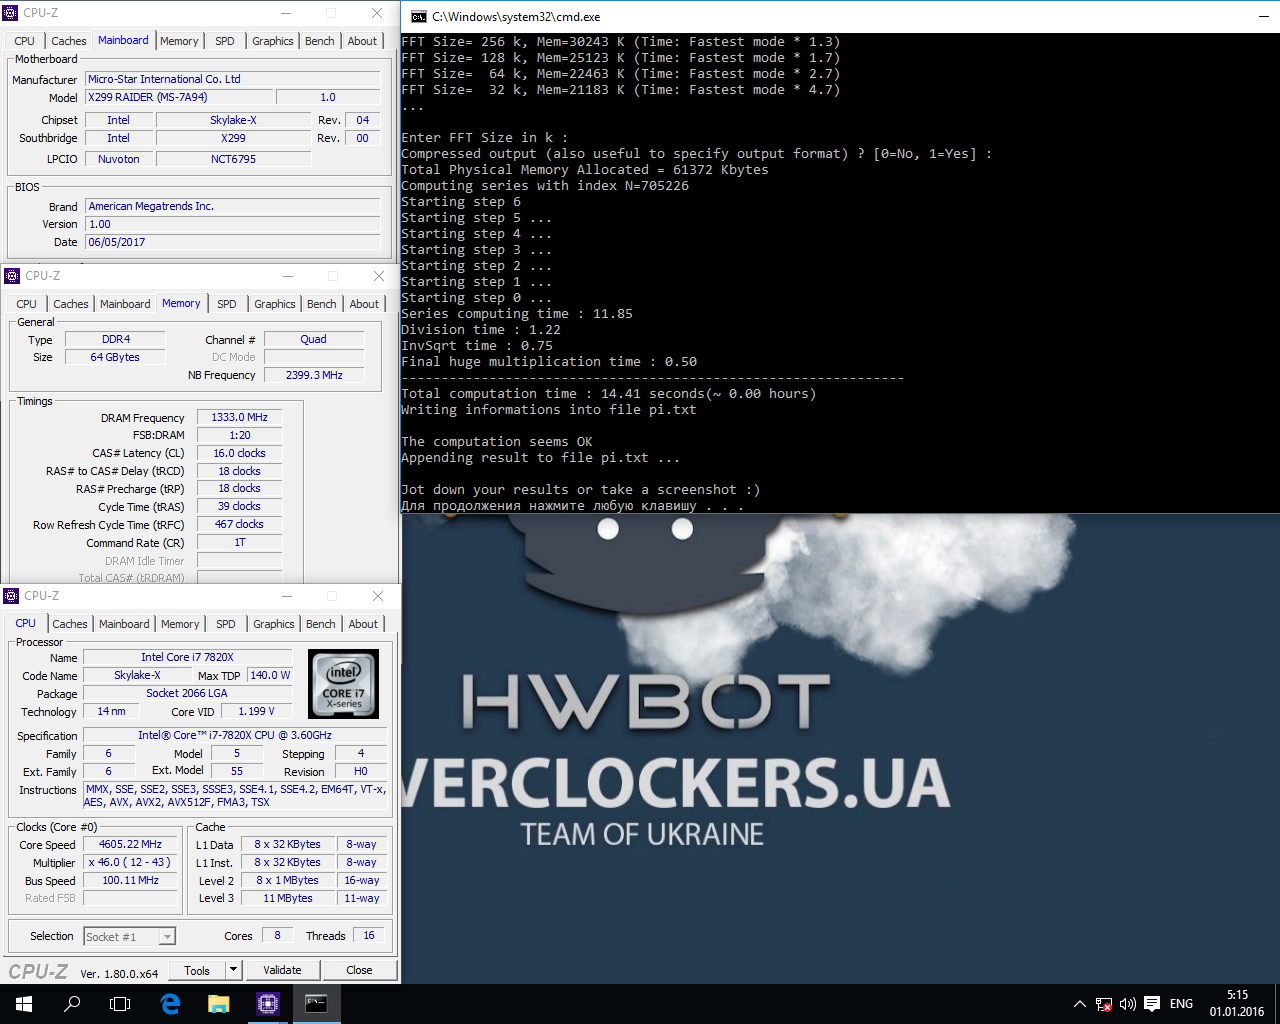Viewport: 1280px width, 1024px height.
Task: Click memory size 64 GBytes field
Action: (115, 357)
